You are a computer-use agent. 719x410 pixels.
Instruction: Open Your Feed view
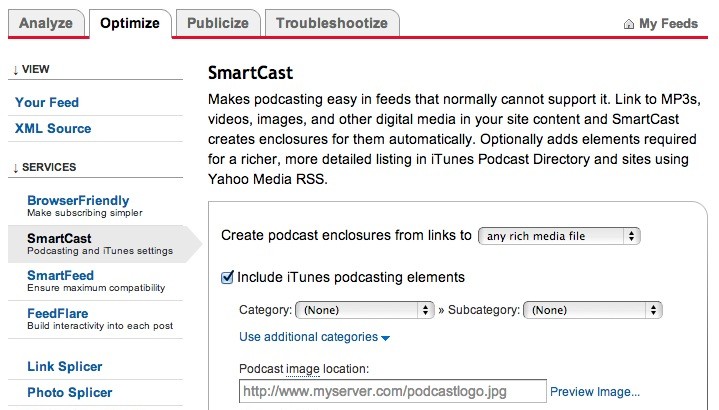click(47, 102)
